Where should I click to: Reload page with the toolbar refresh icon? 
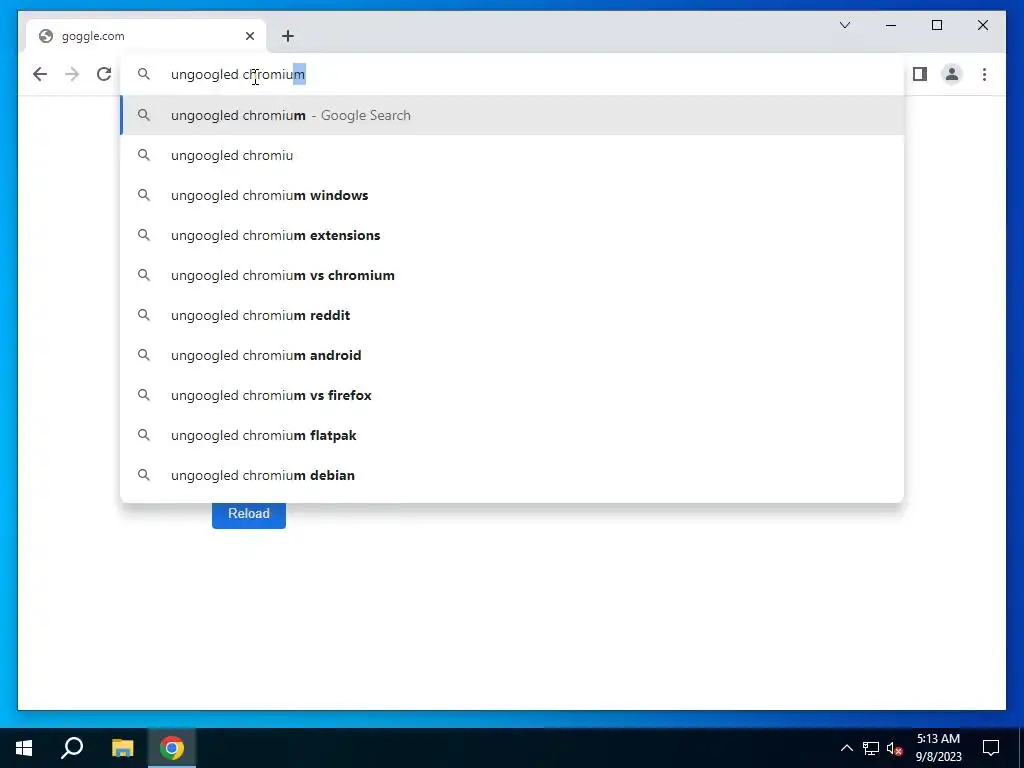(x=104, y=74)
